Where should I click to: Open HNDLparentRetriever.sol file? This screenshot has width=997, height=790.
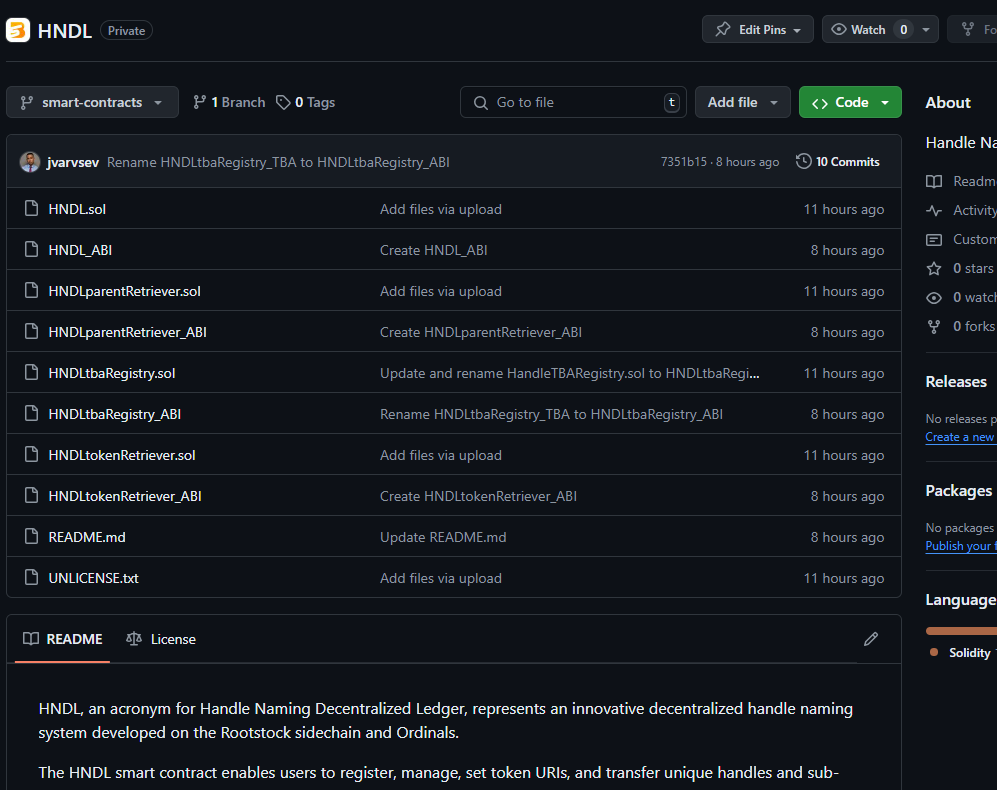pos(125,291)
